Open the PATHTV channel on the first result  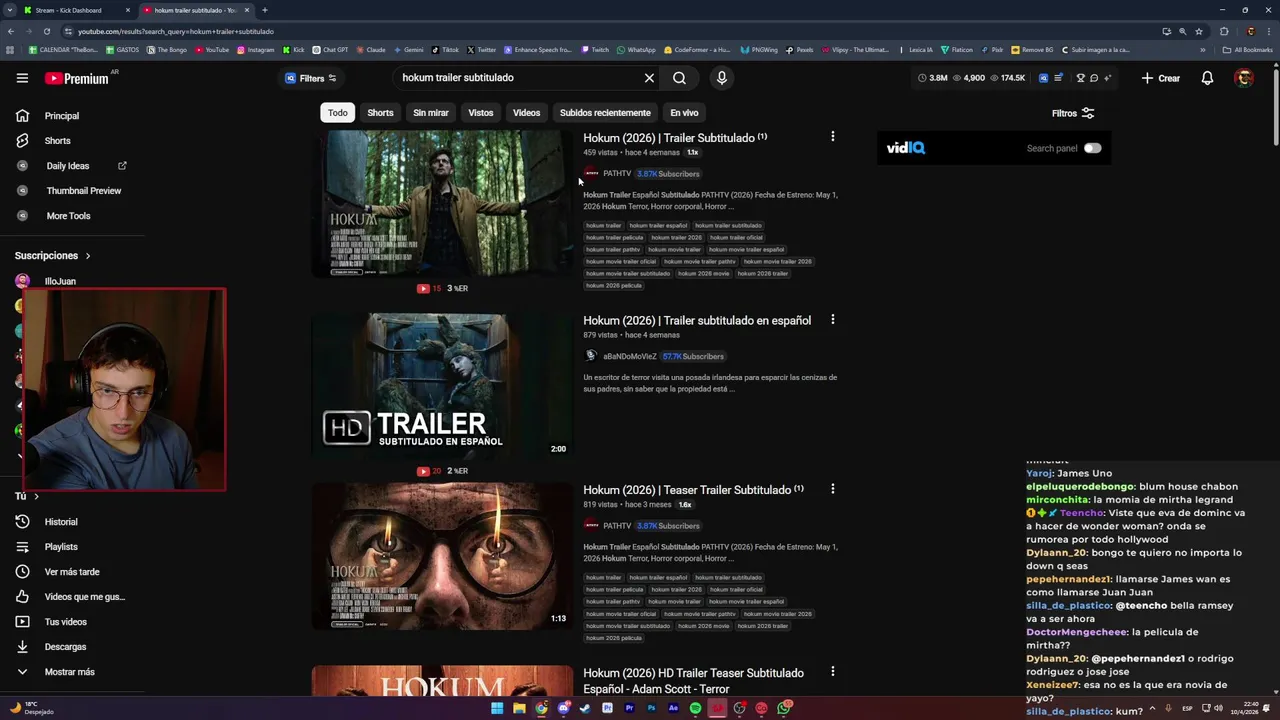coord(617,174)
